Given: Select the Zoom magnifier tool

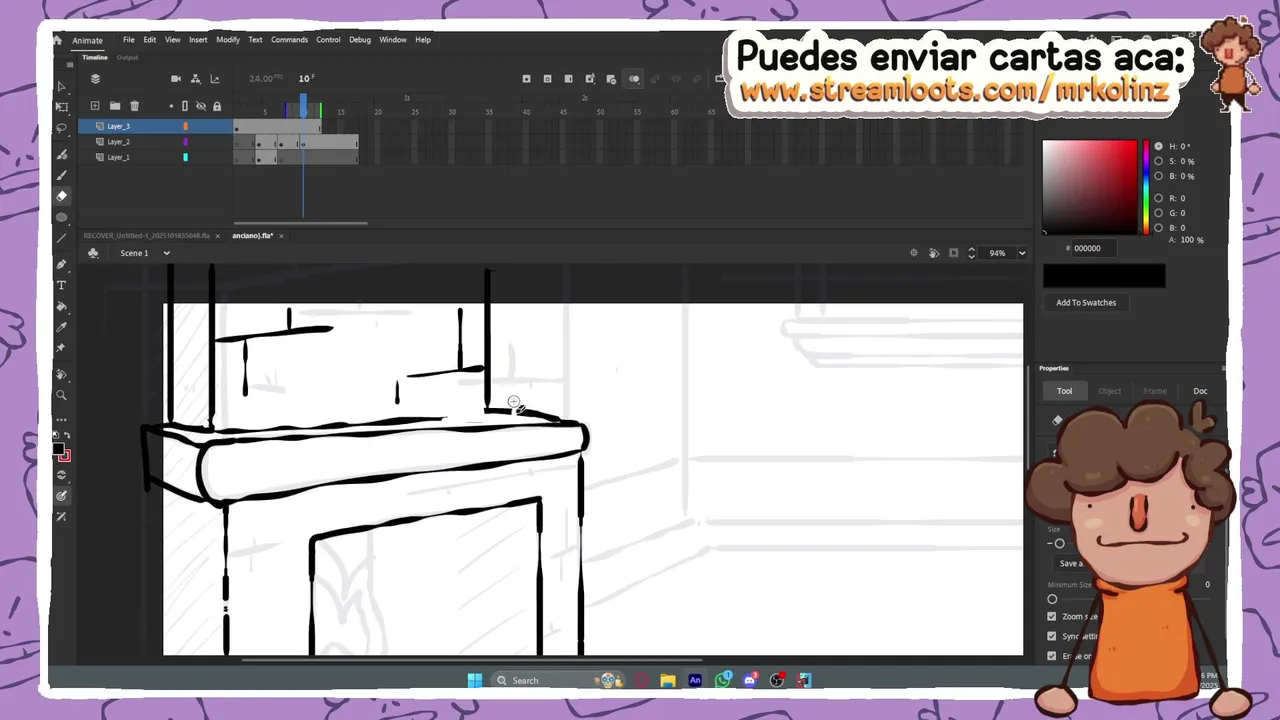Looking at the screenshot, I should (x=61, y=396).
